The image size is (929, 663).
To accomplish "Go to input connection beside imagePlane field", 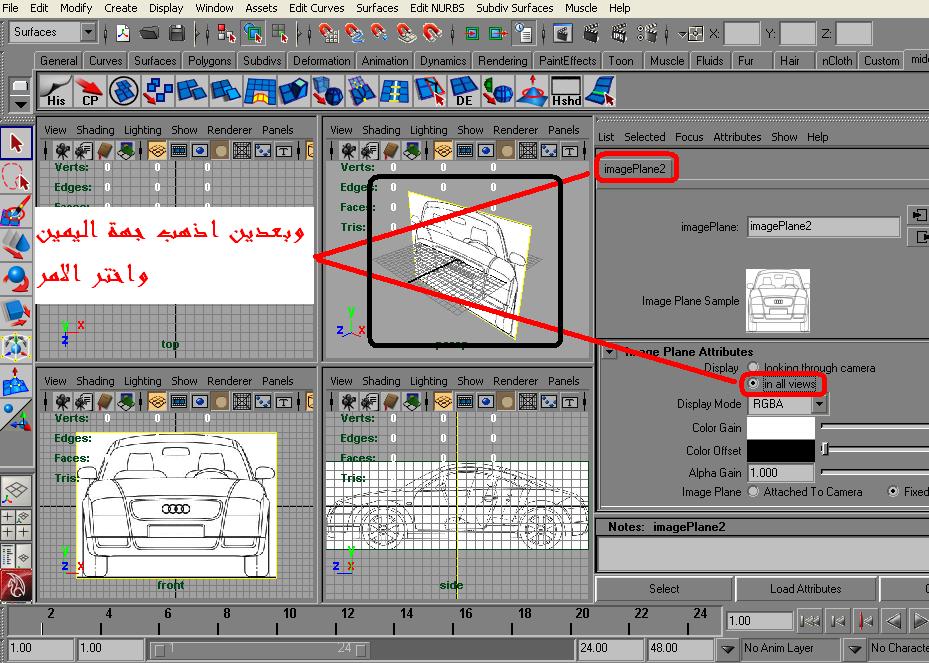I will [918, 215].
